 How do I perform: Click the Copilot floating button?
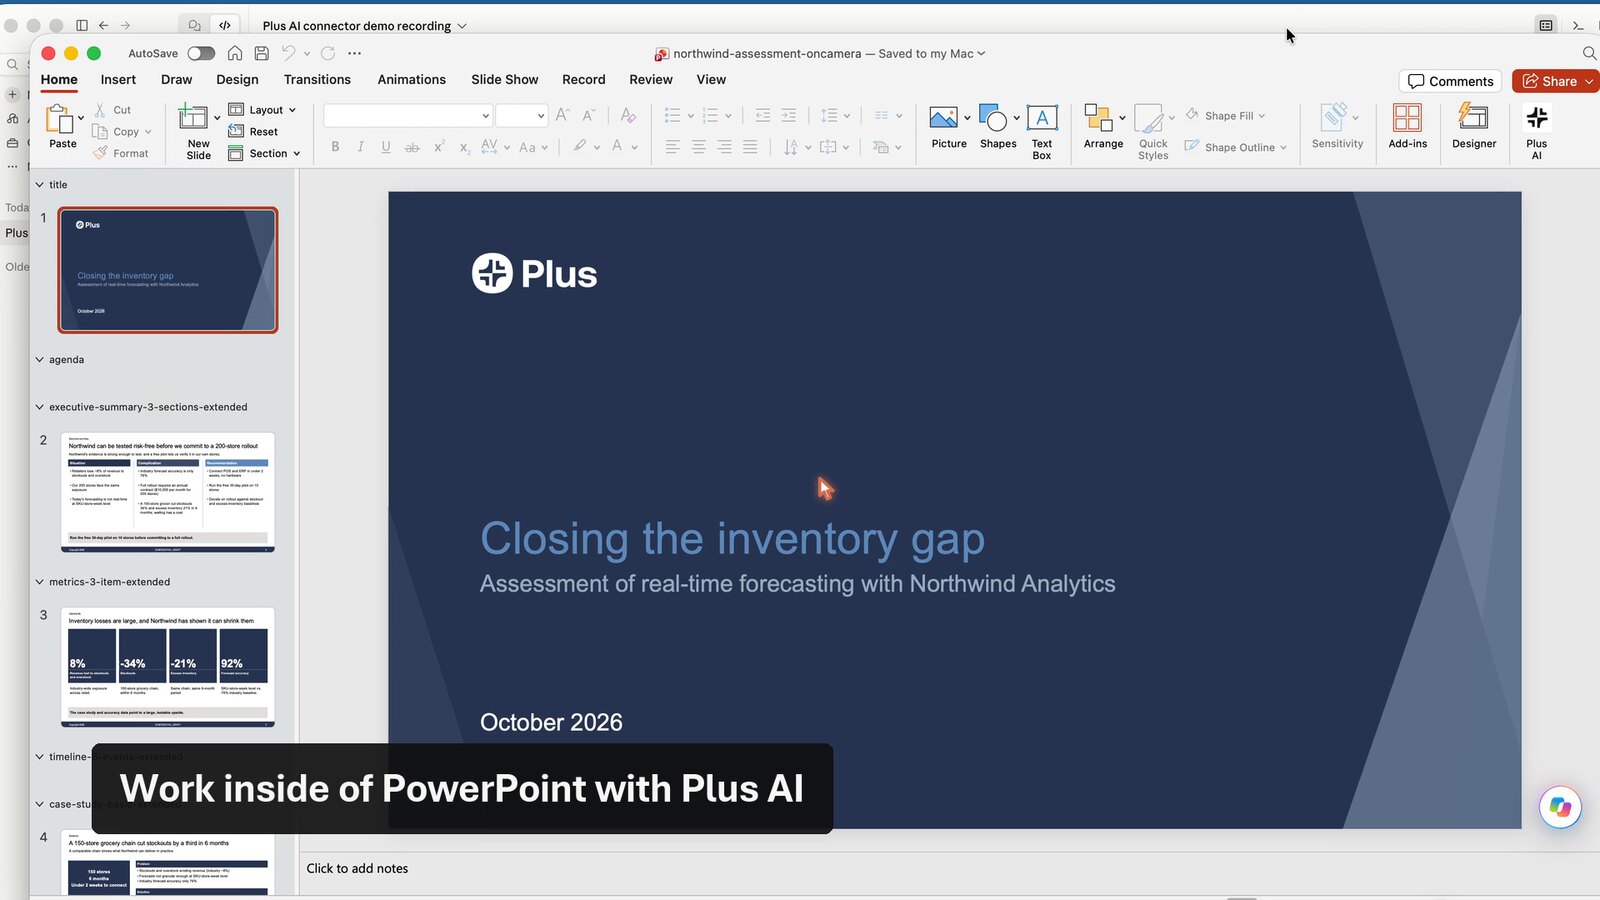coord(1560,807)
